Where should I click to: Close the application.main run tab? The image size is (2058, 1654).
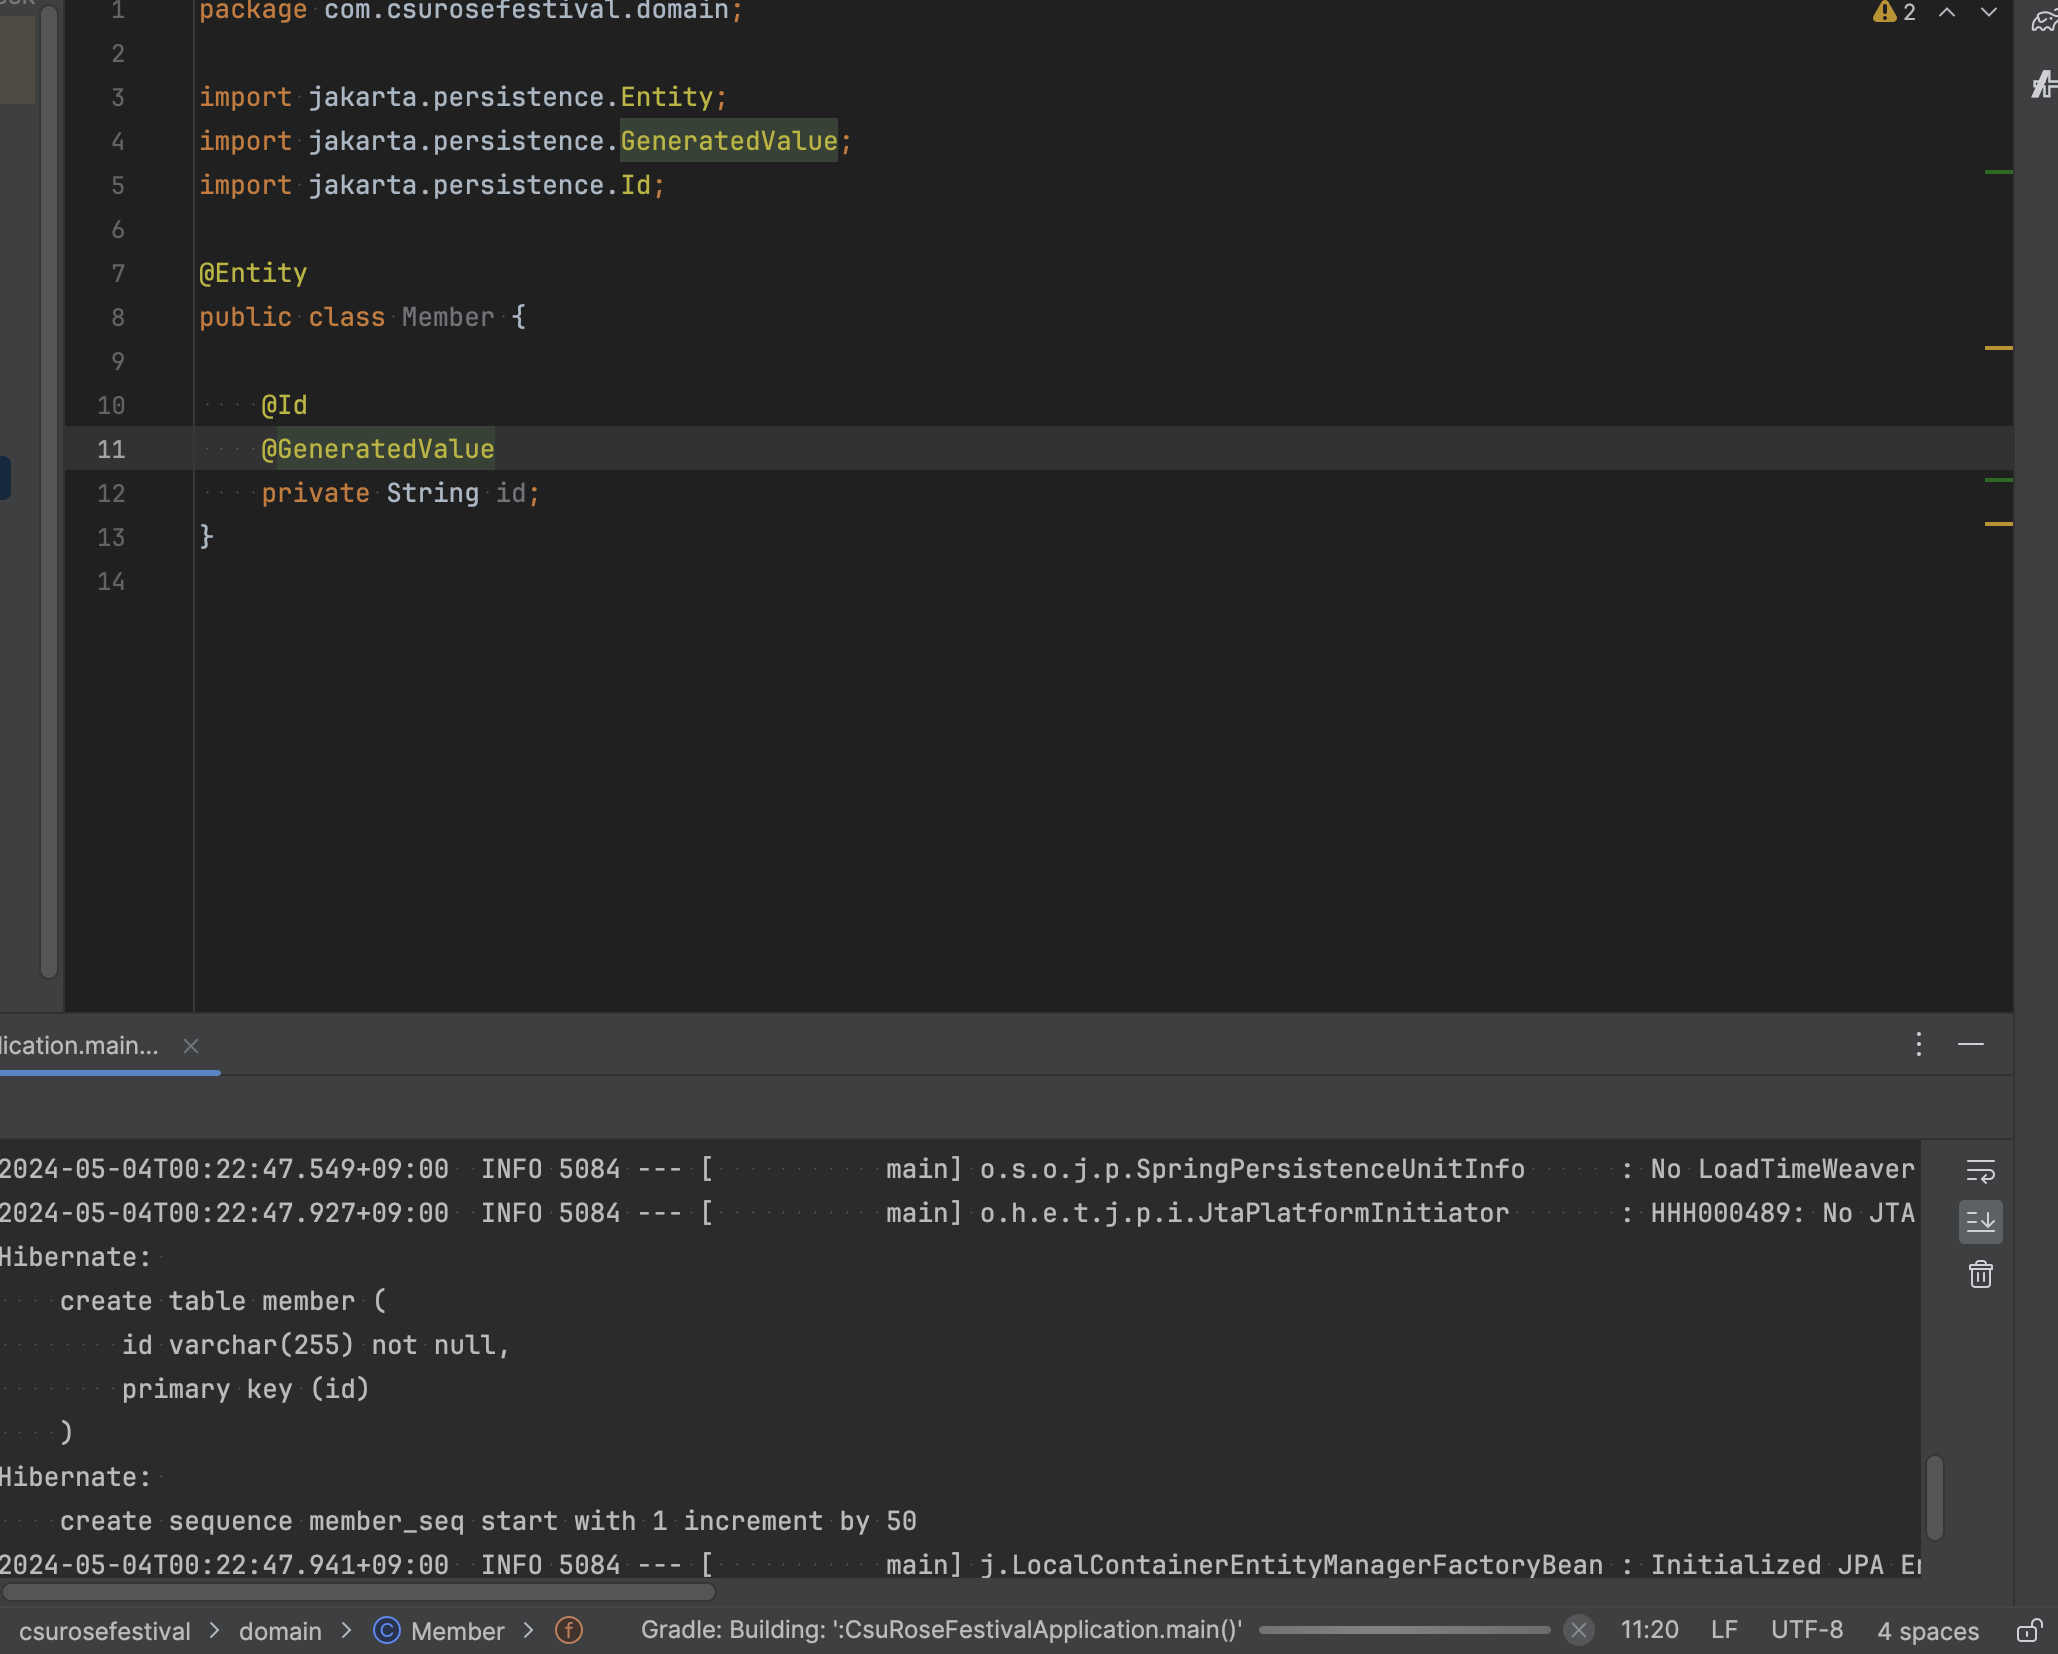[x=191, y=1045]
